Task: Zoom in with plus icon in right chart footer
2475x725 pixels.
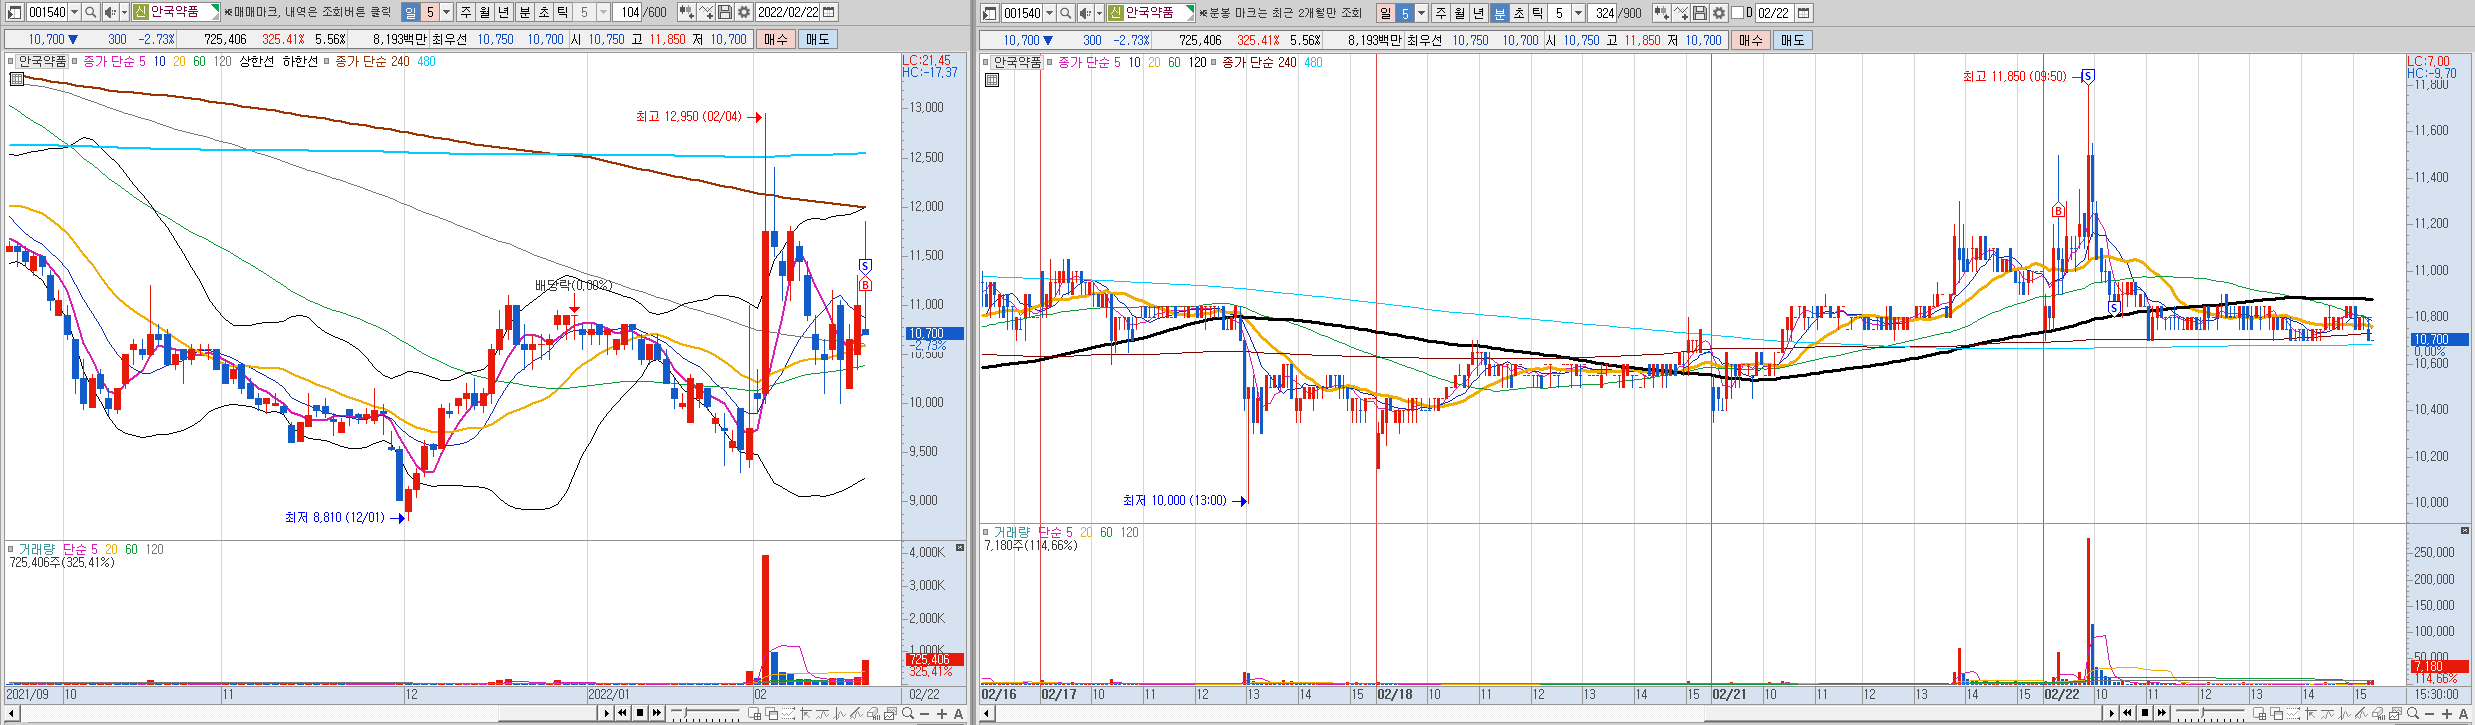Action: point(2447,714)
